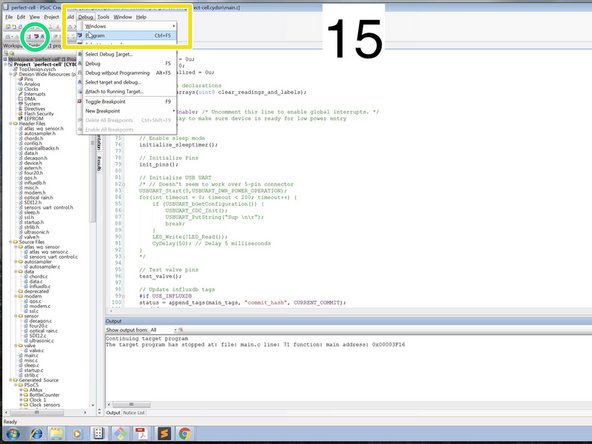
Task: Select Pins under Design Wide Resources
Action: pos(28,79)
